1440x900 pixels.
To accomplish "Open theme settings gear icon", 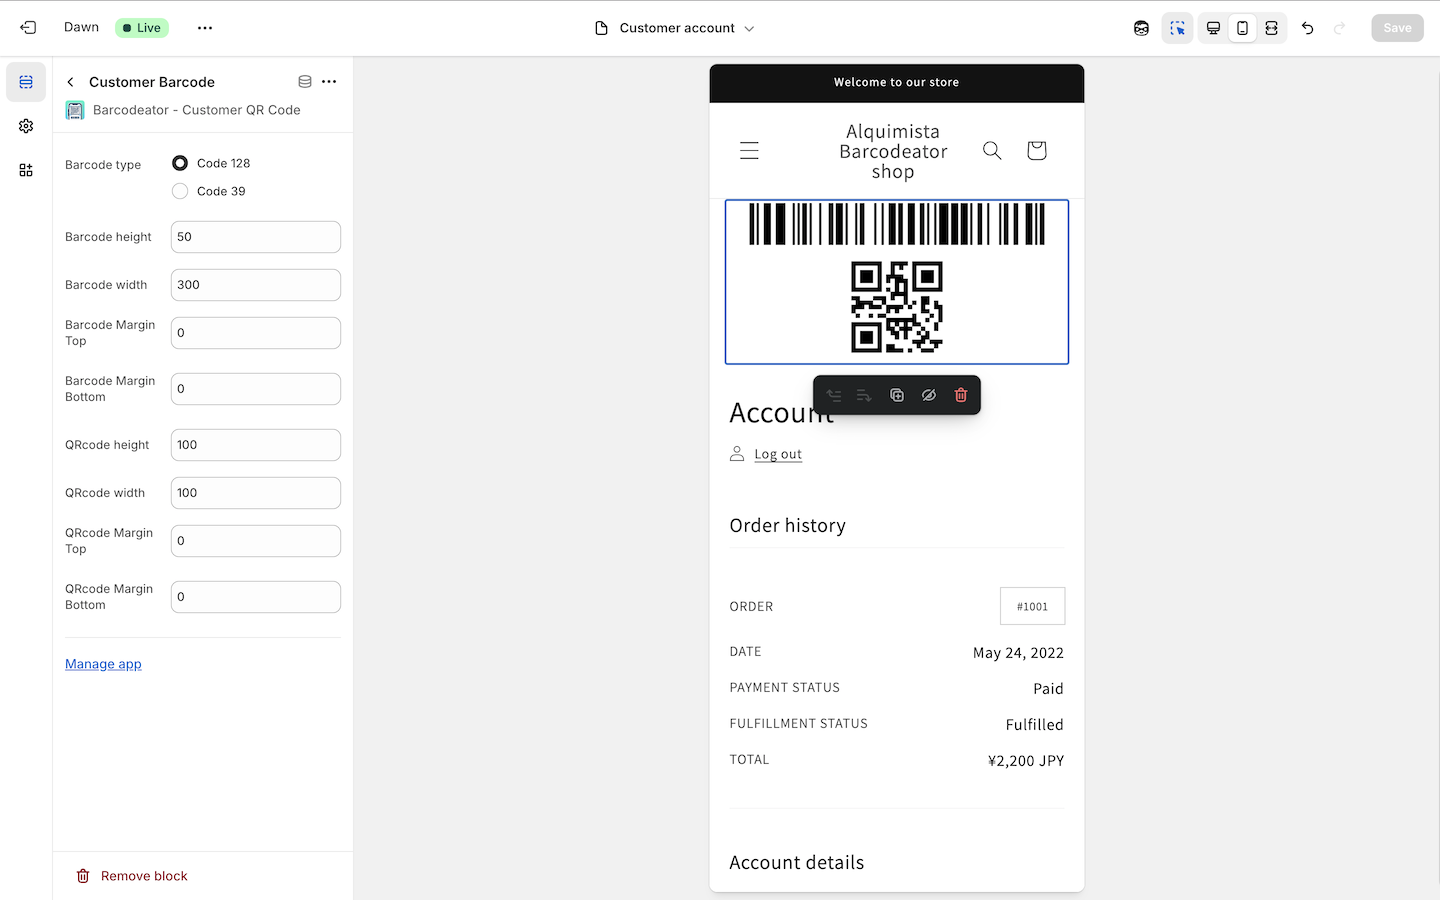I will coord(26,126).
